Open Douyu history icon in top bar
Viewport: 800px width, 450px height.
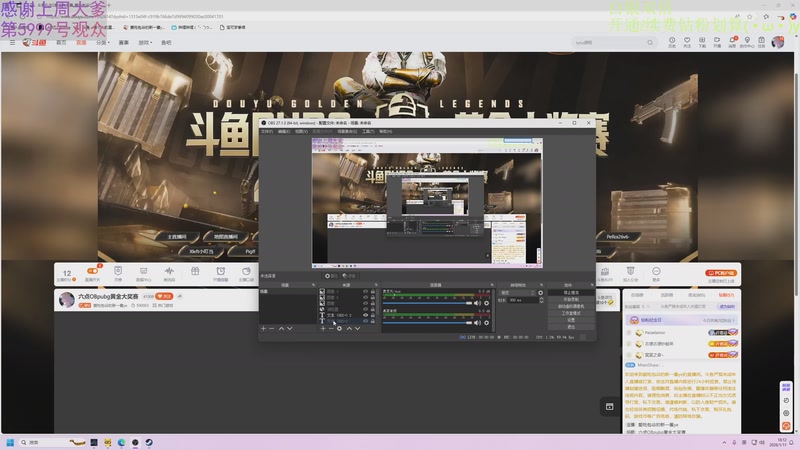[672, 41]
